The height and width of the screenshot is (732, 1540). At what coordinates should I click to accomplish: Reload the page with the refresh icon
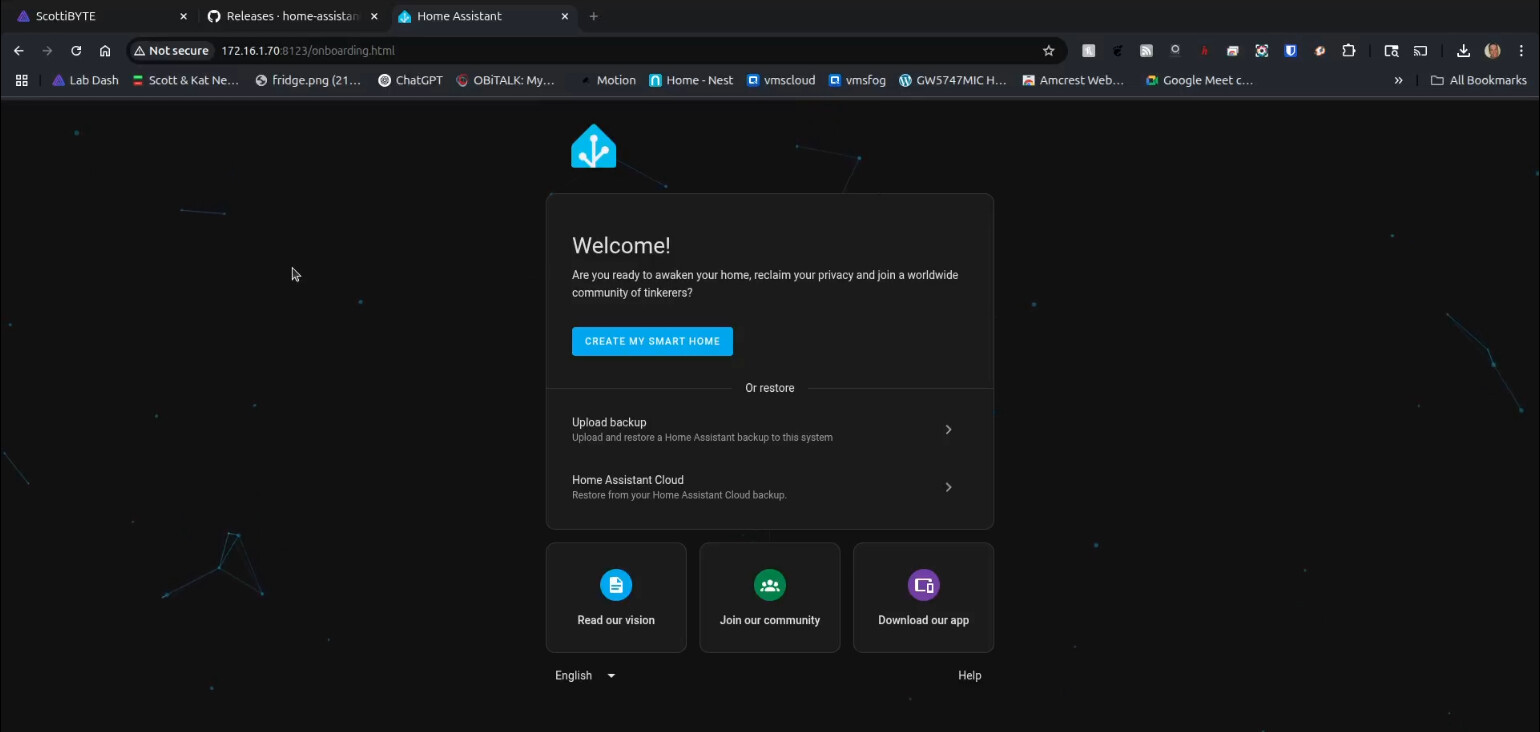pyautogui.click(x=76, y=51)
